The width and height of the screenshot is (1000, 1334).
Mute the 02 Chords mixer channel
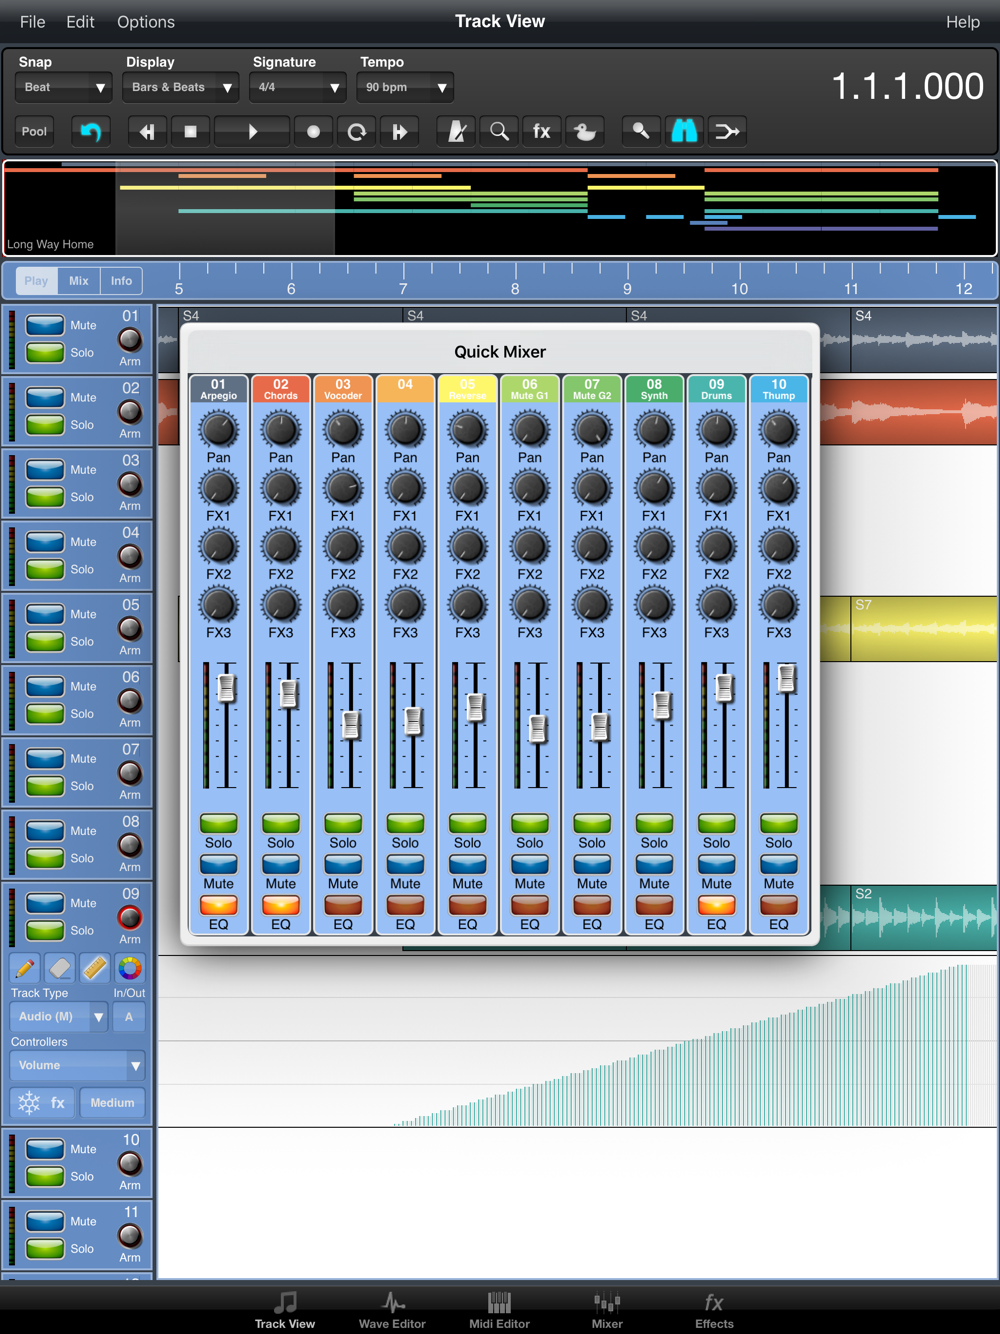(281, 865)
